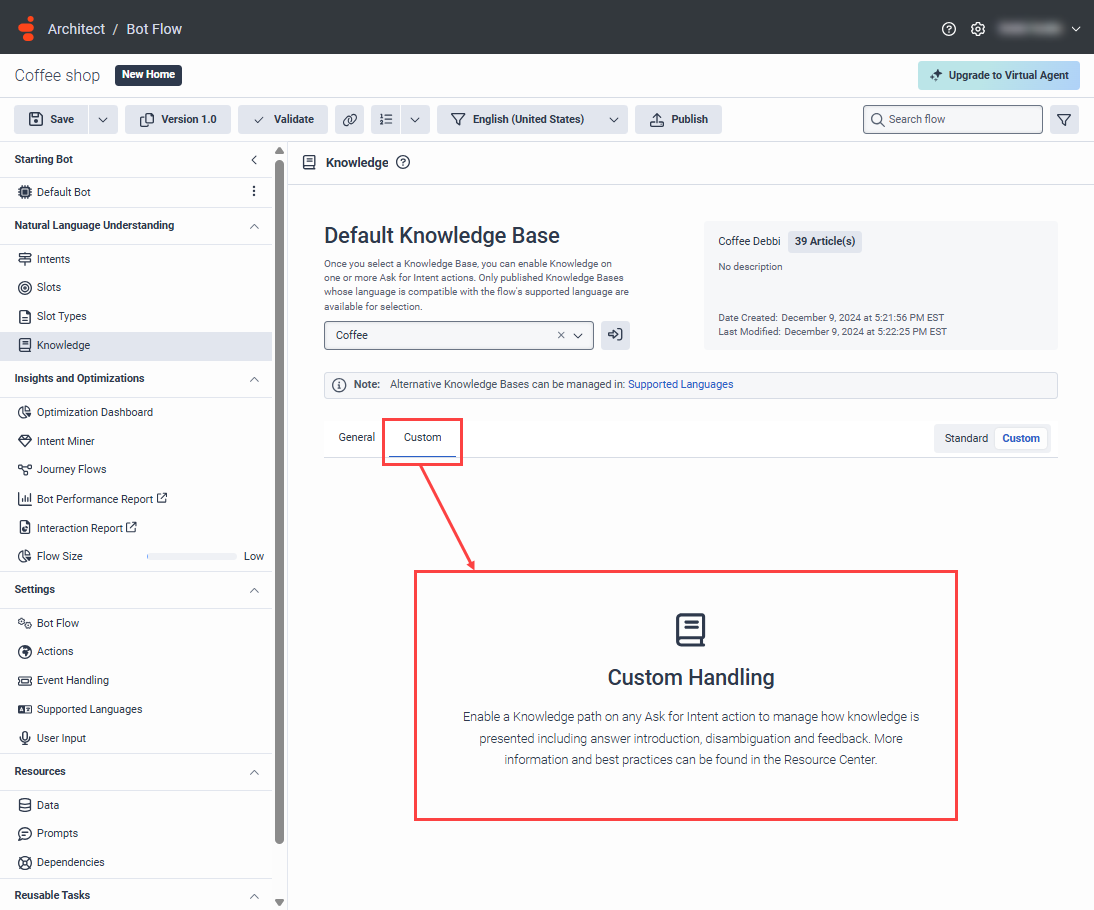Open the help icon in top bar
1094x910 pixels.
click(x=948, y=29)
